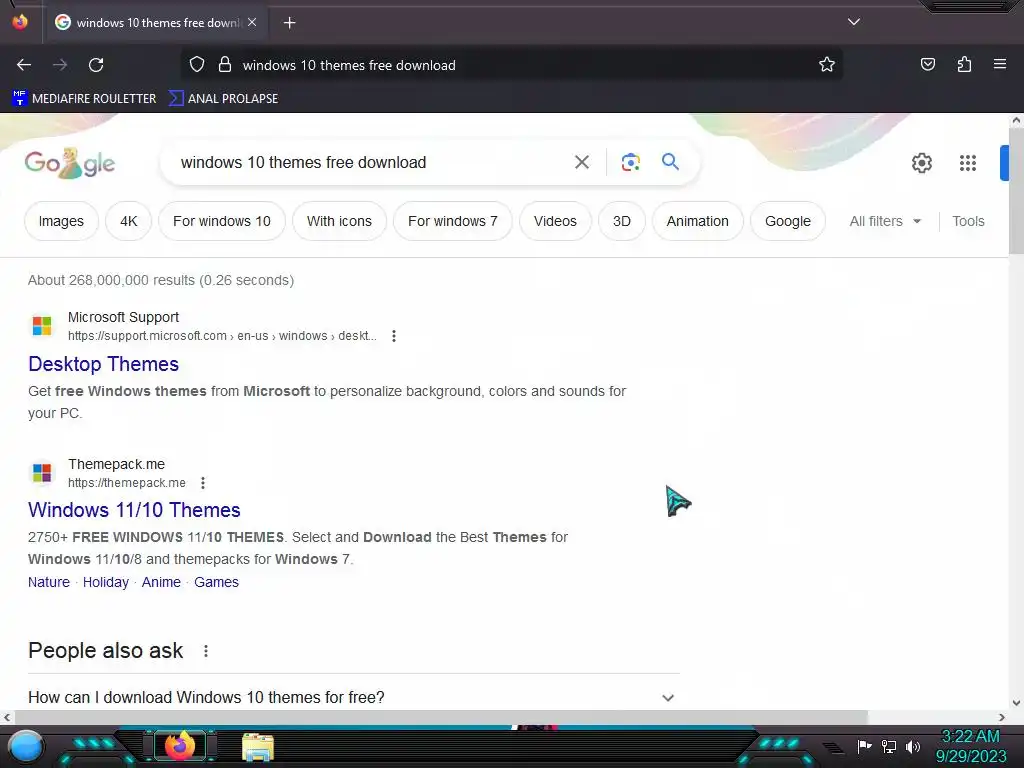
Task: Save page to Pocket
Action: [x=927, y=64]
